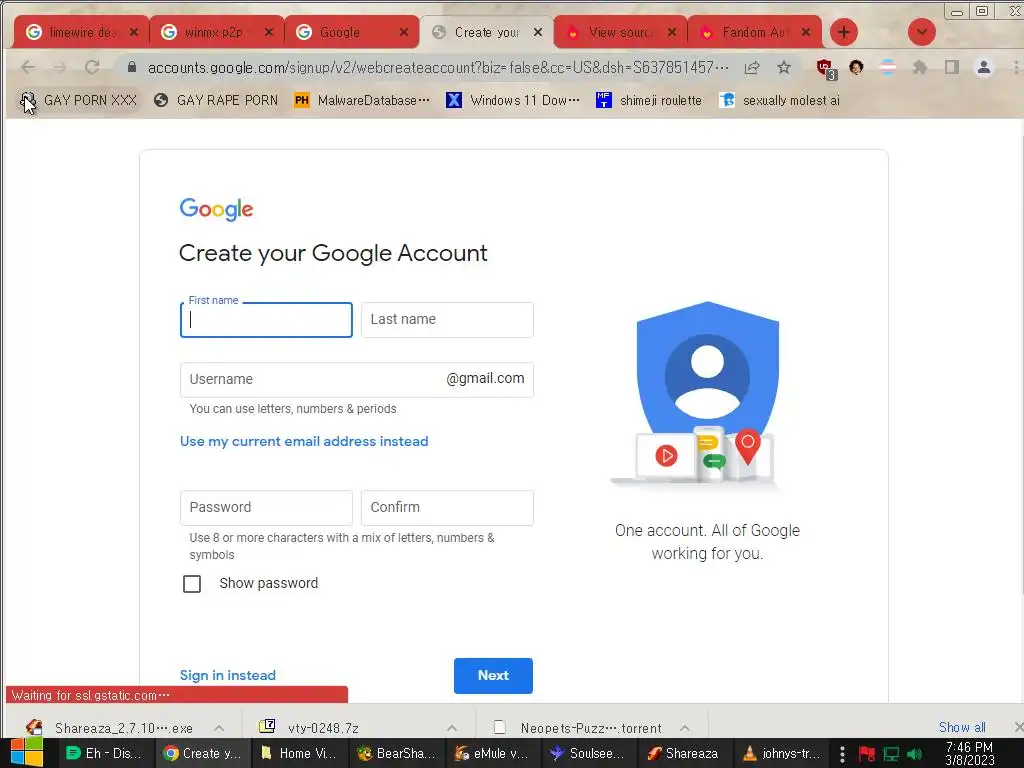Close the Fandom tab
This screenshot has width=1024, height=768.
pyautogui.click(x=807, y=32)
